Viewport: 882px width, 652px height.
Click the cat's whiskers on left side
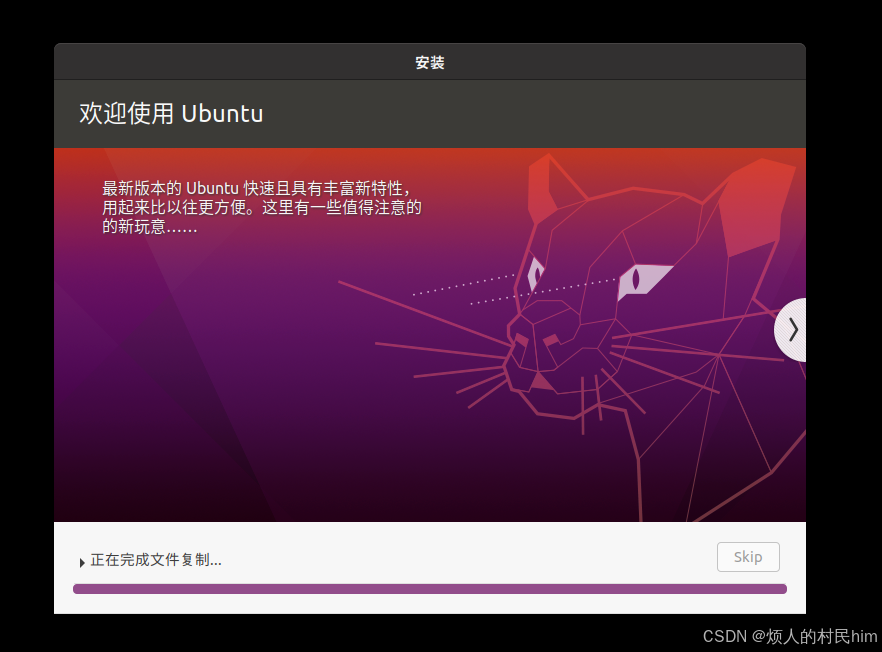[440, 355]
